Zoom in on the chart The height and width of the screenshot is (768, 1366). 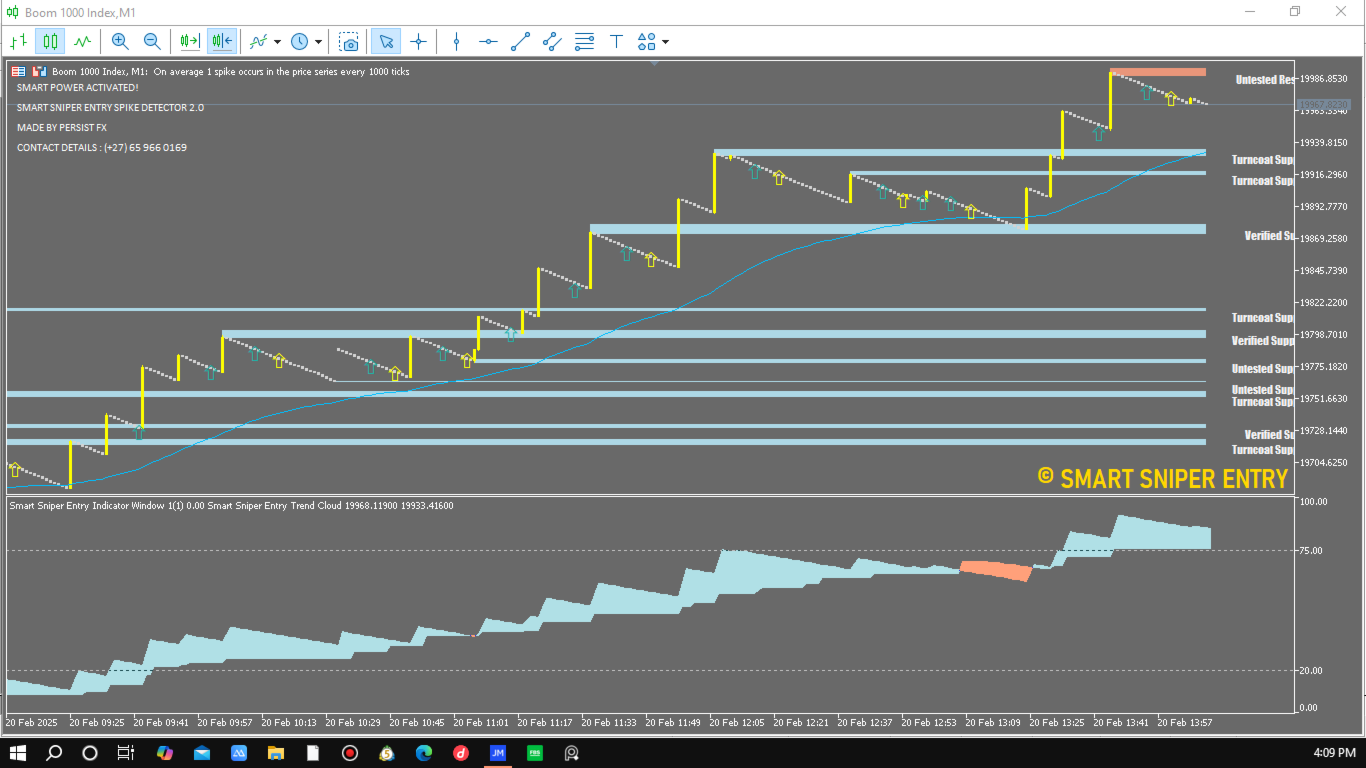click(x=120, y=41)
